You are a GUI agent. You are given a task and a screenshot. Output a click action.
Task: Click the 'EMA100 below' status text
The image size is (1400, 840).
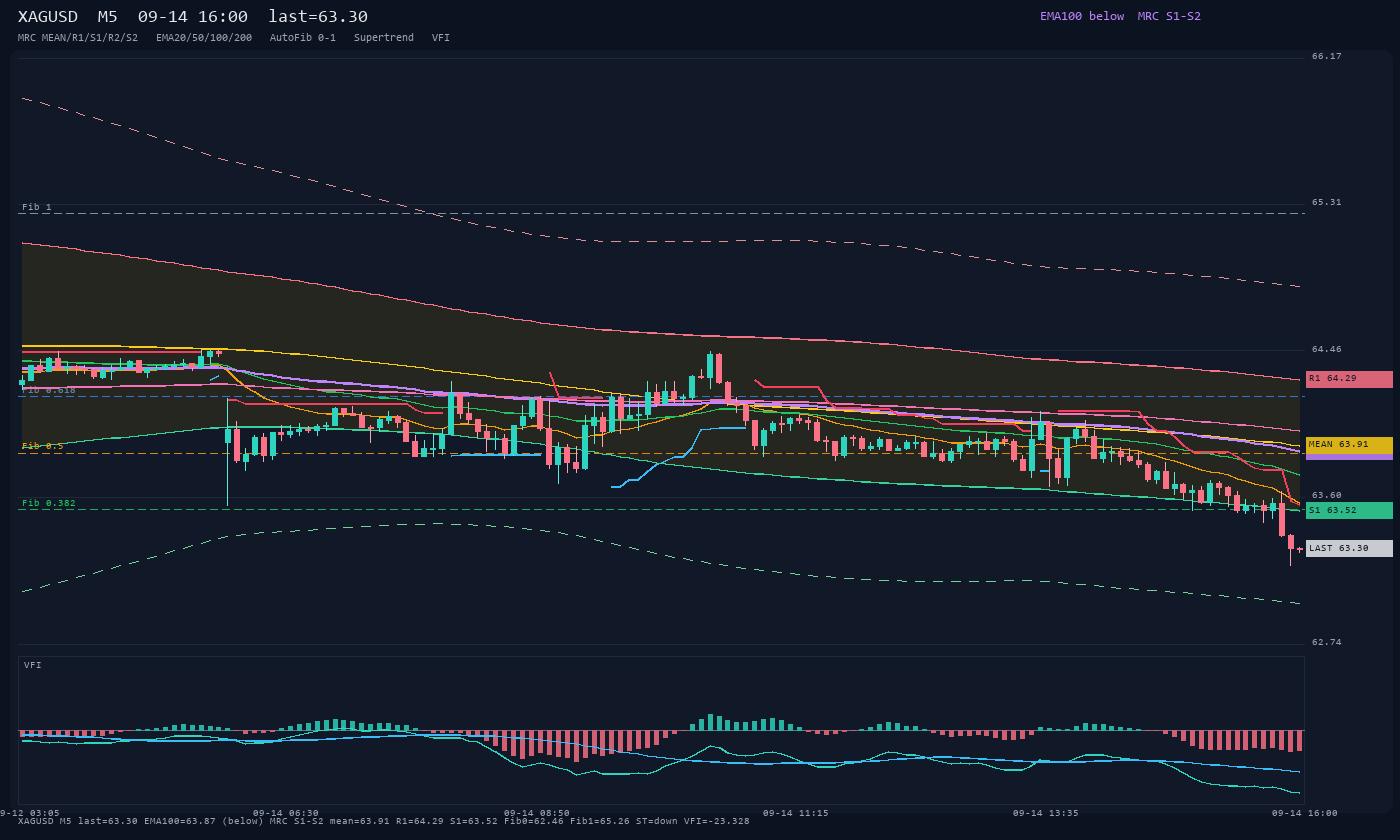1082,16
